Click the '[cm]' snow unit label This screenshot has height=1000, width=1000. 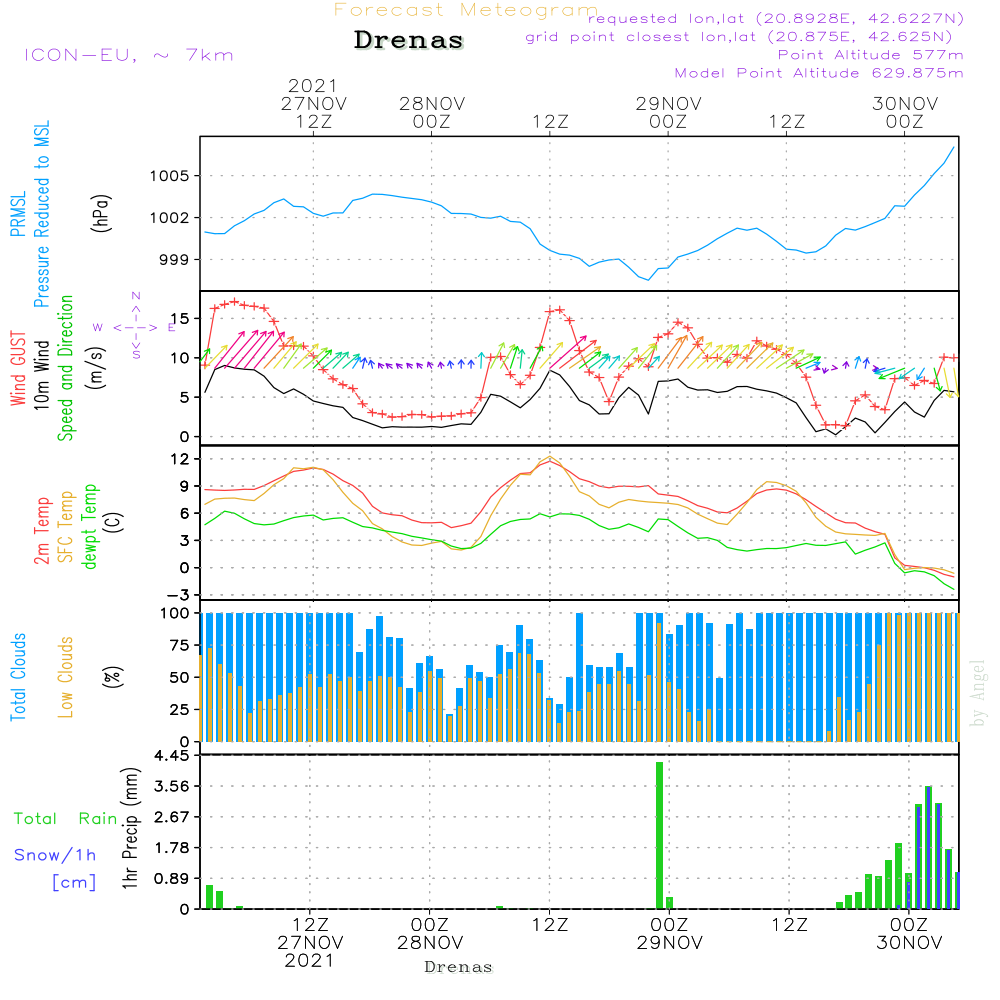point(75,883)
